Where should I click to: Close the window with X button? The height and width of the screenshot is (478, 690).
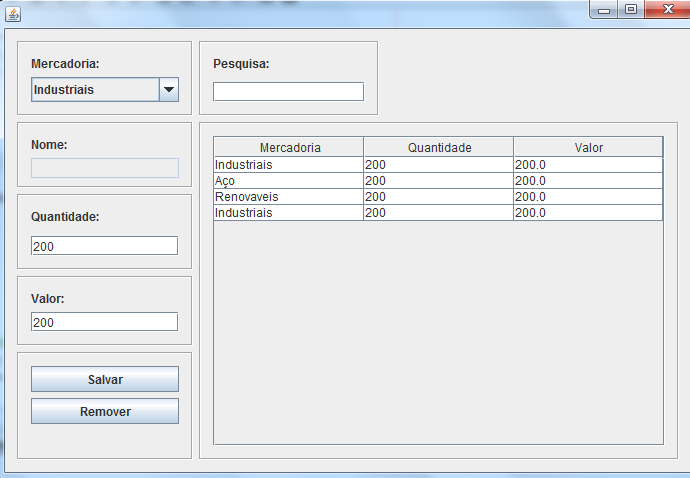(668, 9)
